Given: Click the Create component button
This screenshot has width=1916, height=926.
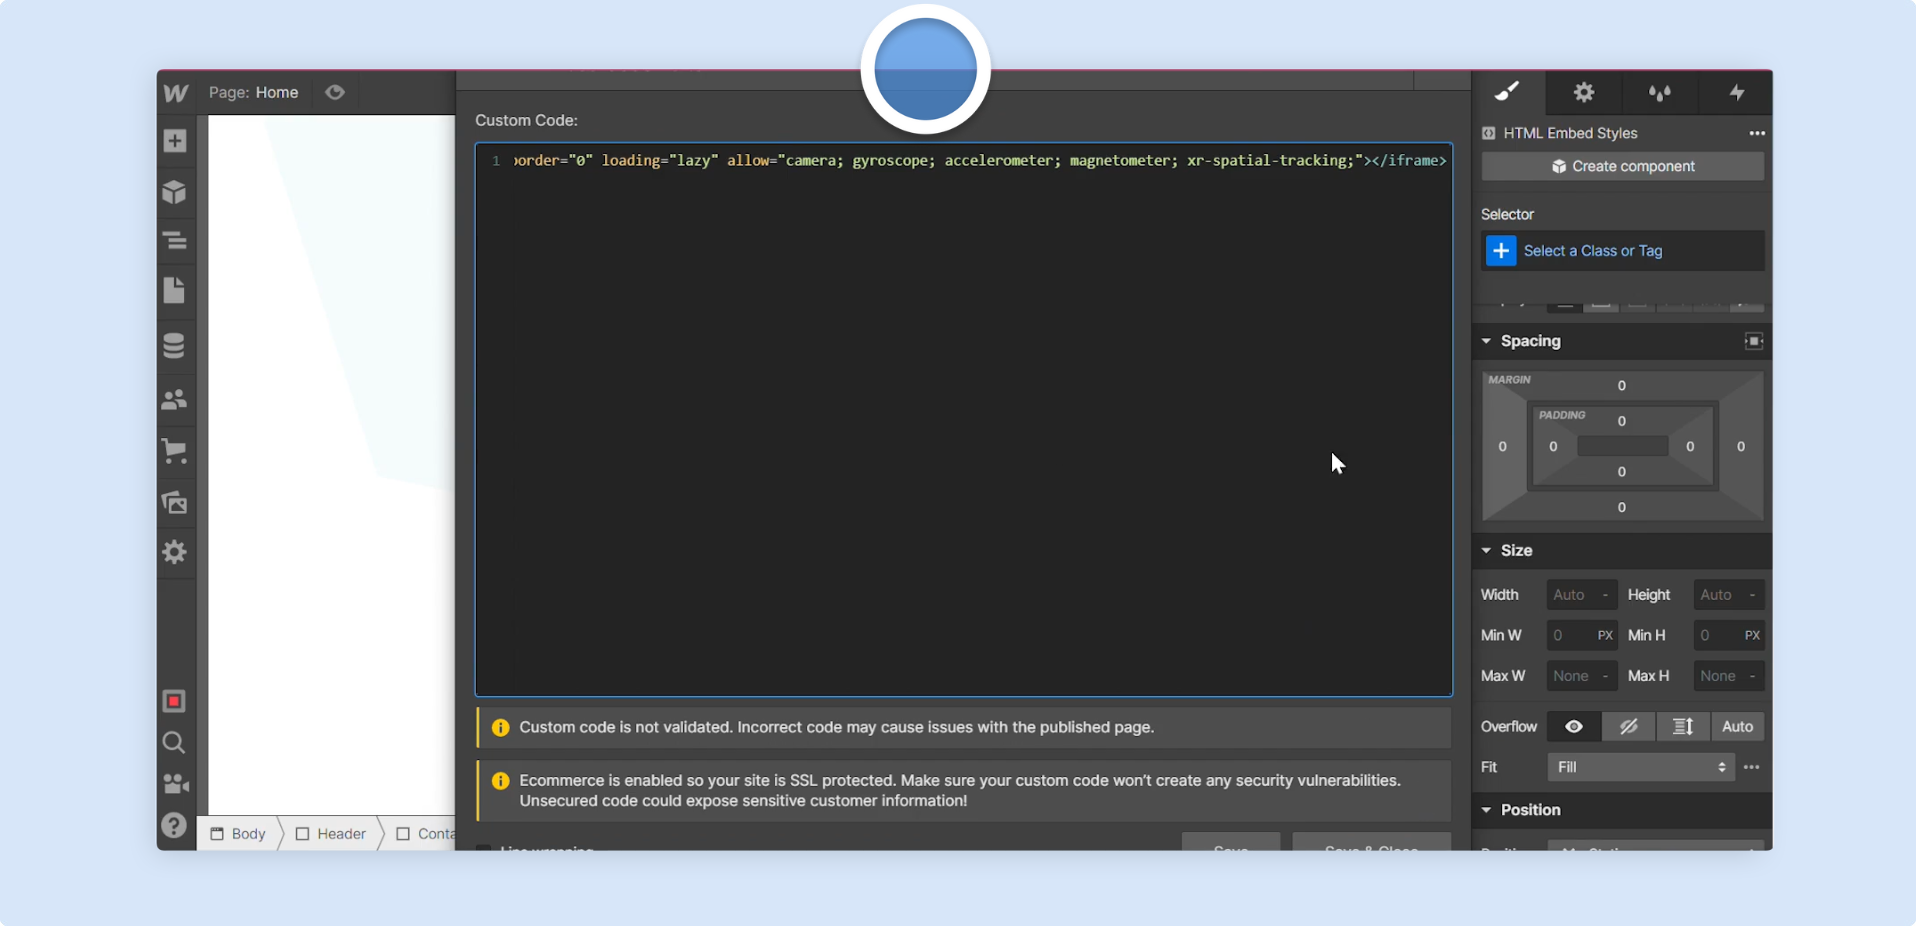Looking at the screenshot, I should click(x=1622, y=166).
